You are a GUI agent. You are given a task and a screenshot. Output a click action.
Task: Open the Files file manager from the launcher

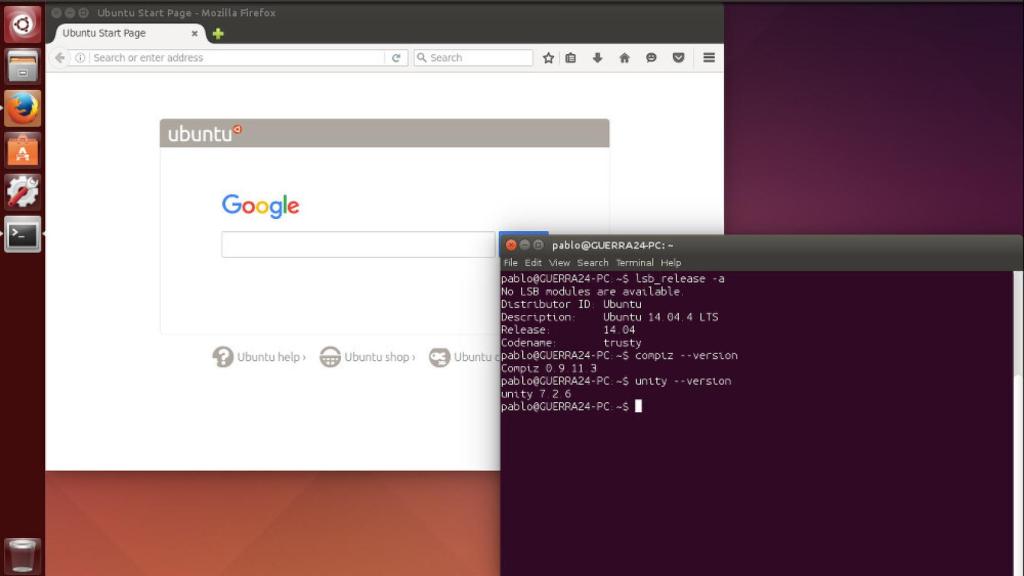22,64
